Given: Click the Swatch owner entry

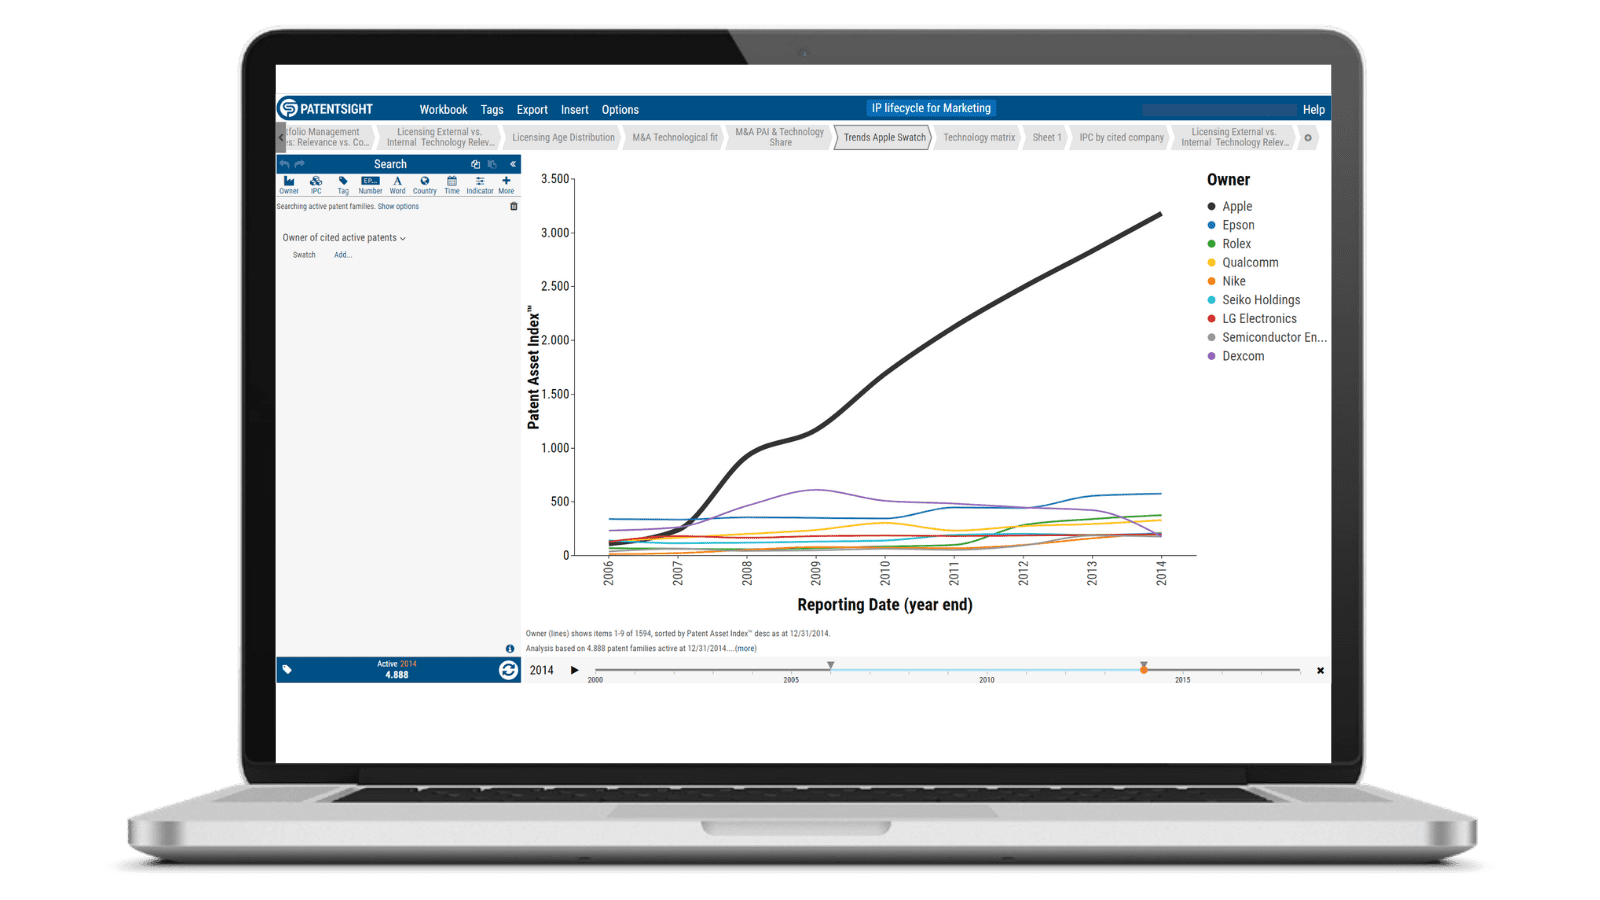Looking at the screenshot, I should 304,255.
